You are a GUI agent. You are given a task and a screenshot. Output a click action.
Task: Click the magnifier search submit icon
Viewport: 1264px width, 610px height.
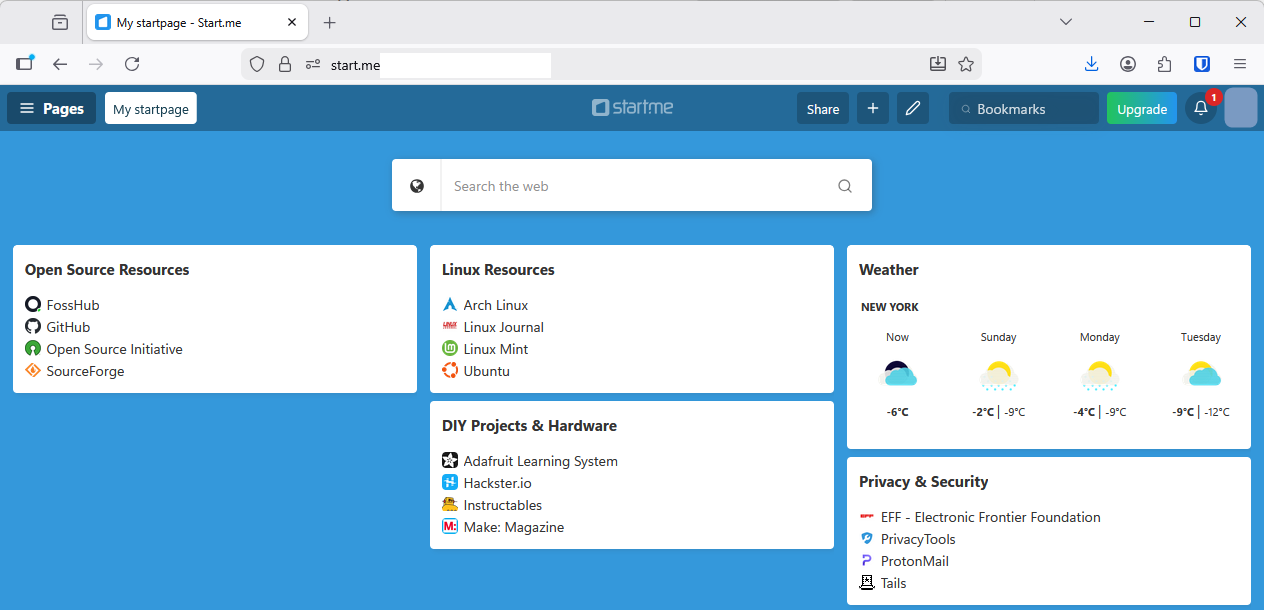click(845, 186)
